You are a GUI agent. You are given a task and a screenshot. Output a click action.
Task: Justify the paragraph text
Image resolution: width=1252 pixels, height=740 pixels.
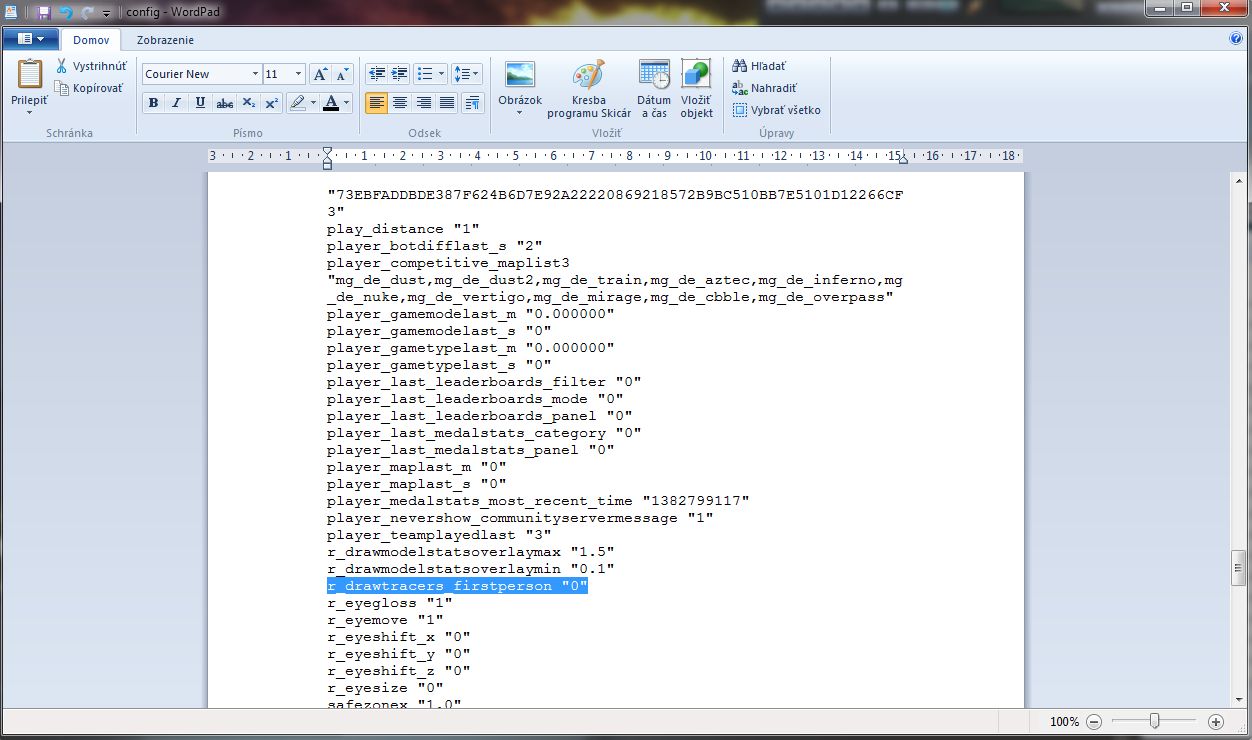pyautogui.click(x=447, y=103)
